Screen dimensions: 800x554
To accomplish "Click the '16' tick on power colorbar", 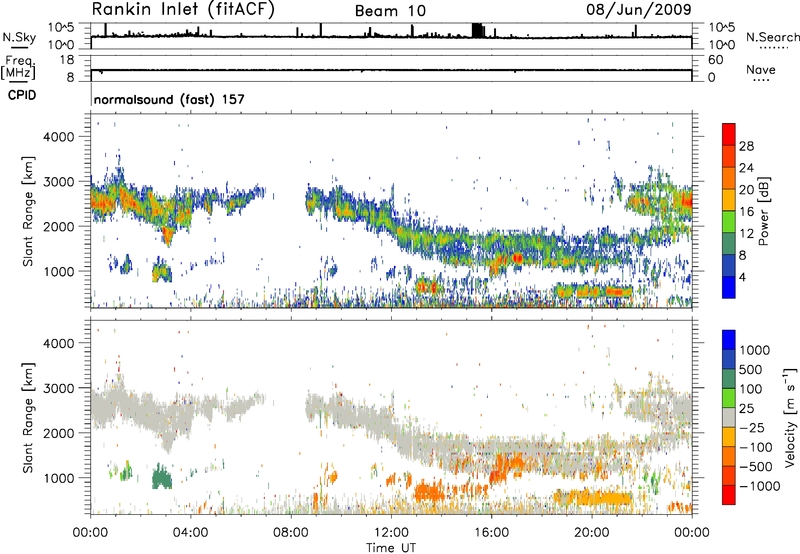I will (746, 212).
